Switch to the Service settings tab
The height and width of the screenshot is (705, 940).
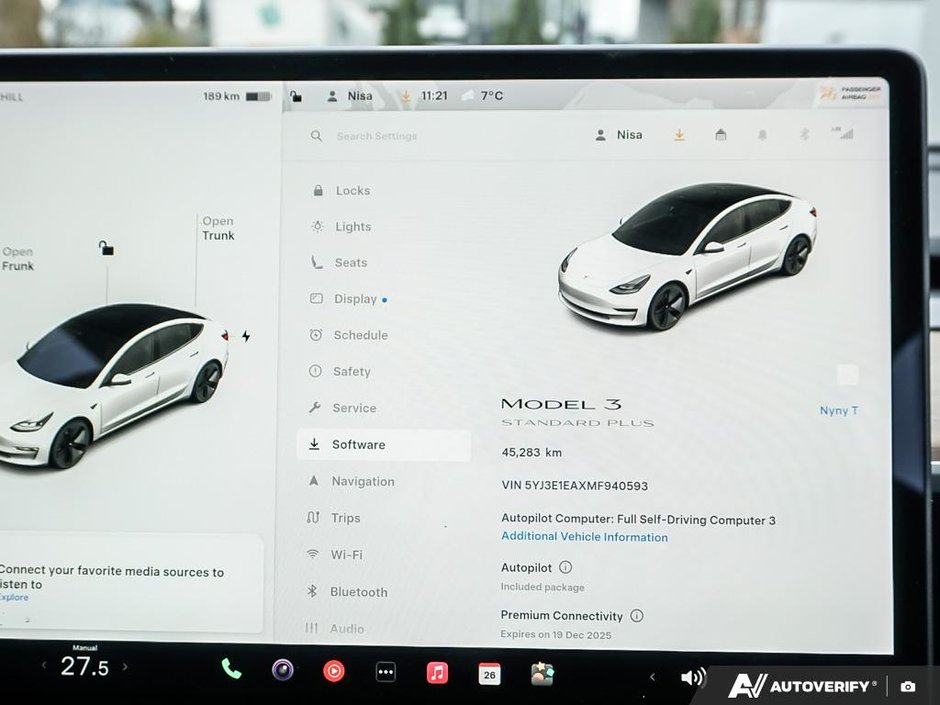click(353, 407)
